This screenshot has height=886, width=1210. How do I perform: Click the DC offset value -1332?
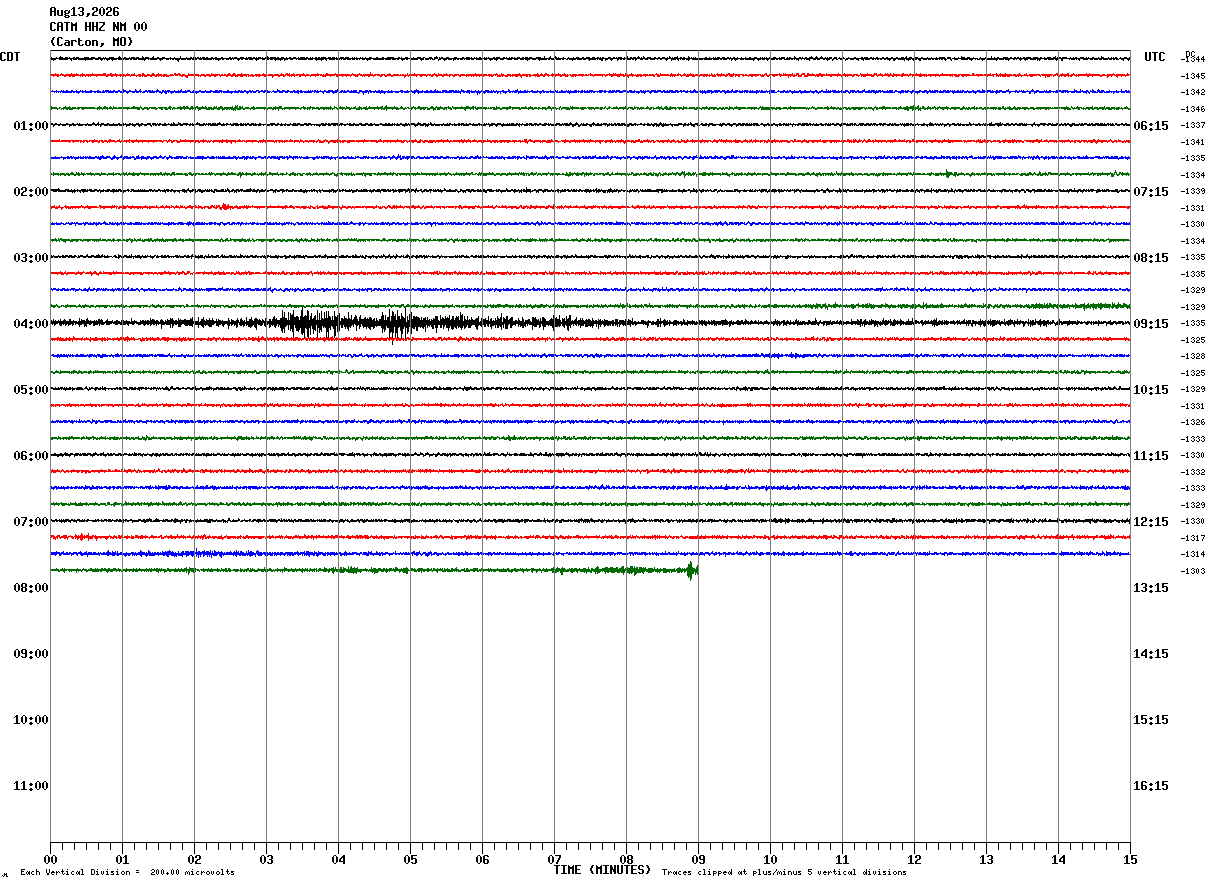(1193, 472)
